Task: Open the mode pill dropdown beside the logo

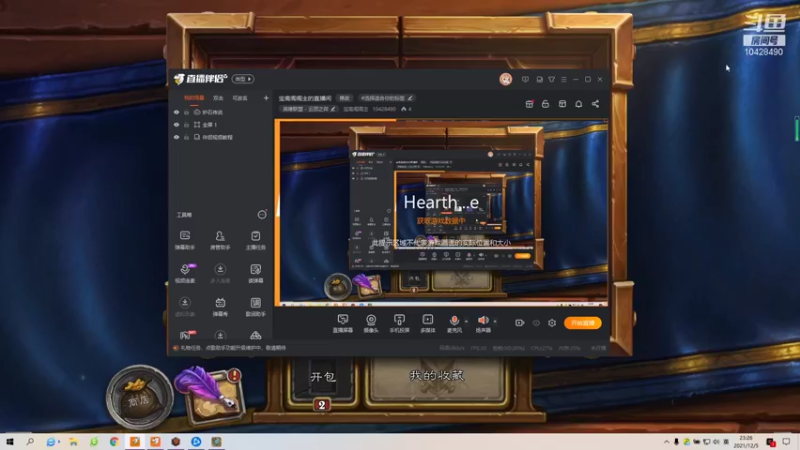Action: 243,79
